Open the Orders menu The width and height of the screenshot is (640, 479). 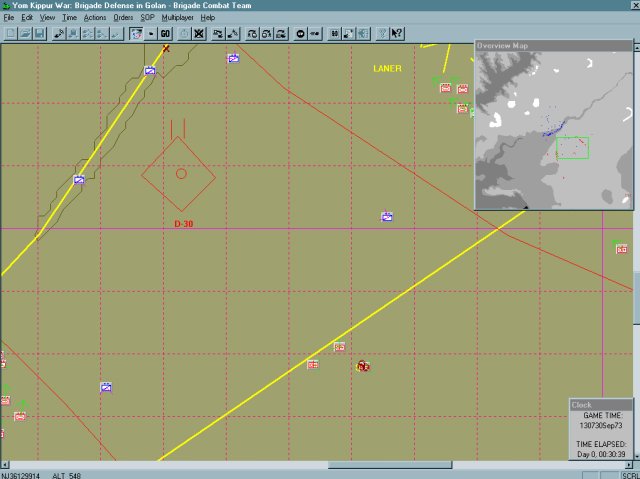[123, 18]
